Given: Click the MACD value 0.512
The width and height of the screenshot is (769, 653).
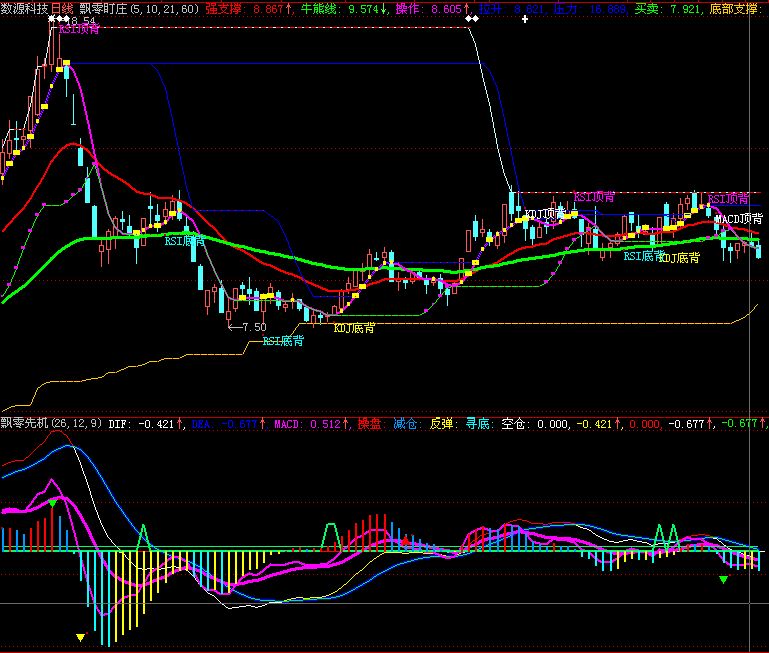Looking at the screenshot, I should (326, 423).
